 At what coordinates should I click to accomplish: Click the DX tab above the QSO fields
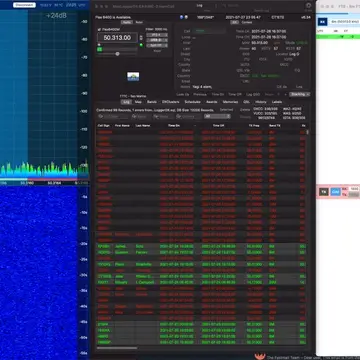pyautogui.click(x=234, y=22)
